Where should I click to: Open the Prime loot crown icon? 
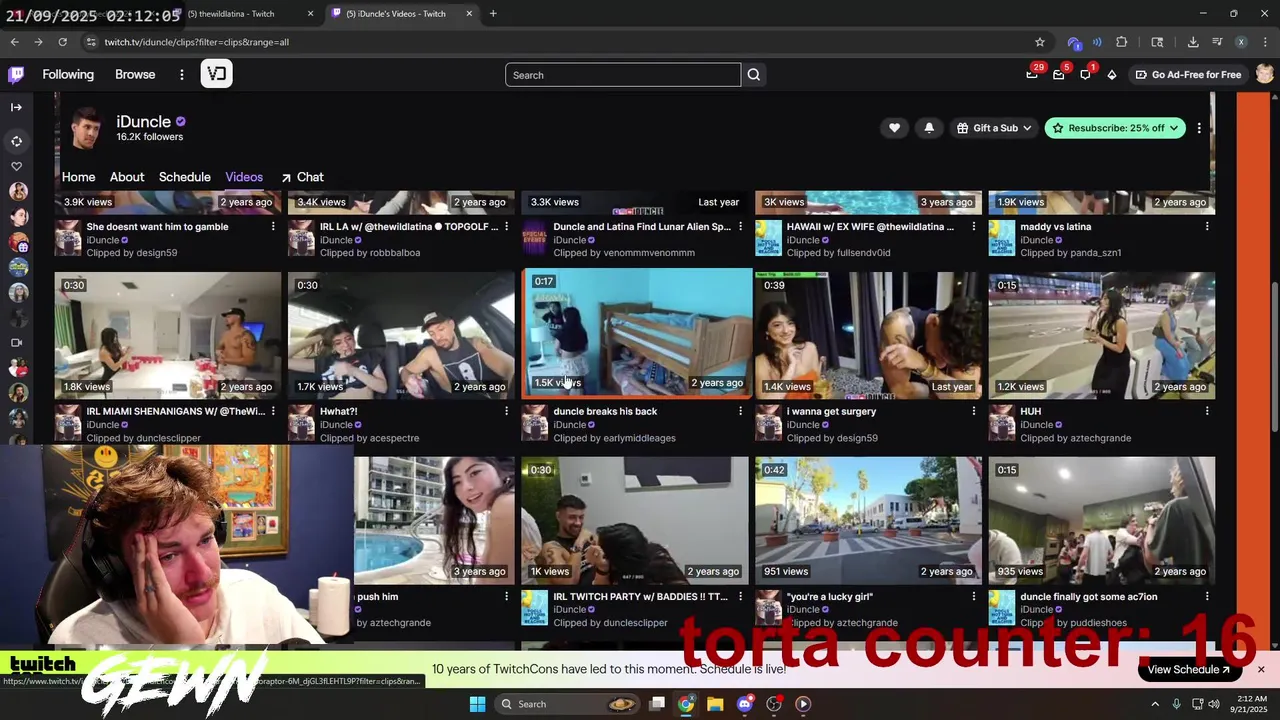click(x=1032, y=74)
